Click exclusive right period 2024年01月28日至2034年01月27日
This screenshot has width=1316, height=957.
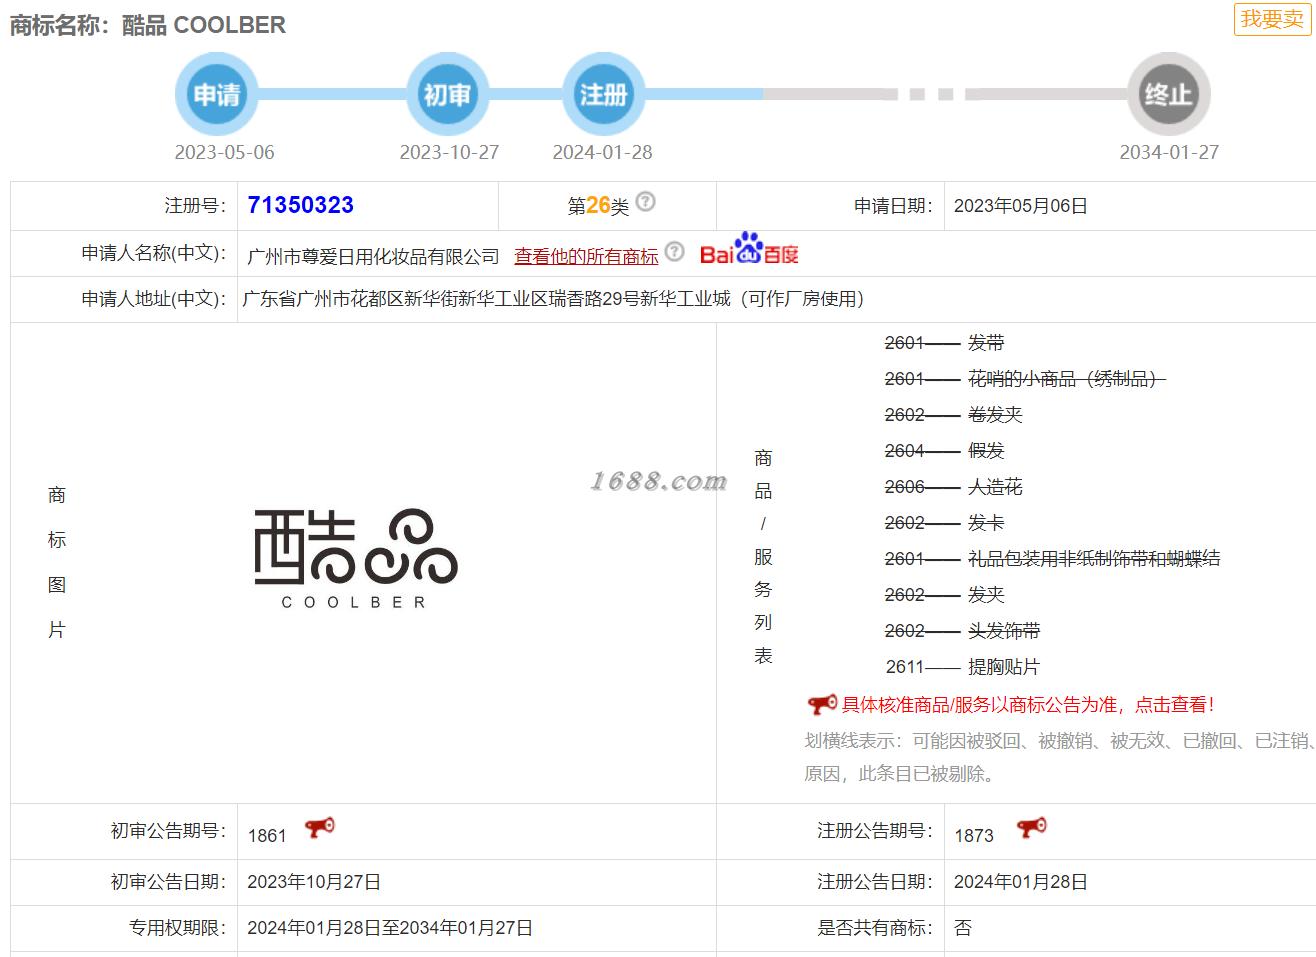(390, 928)
